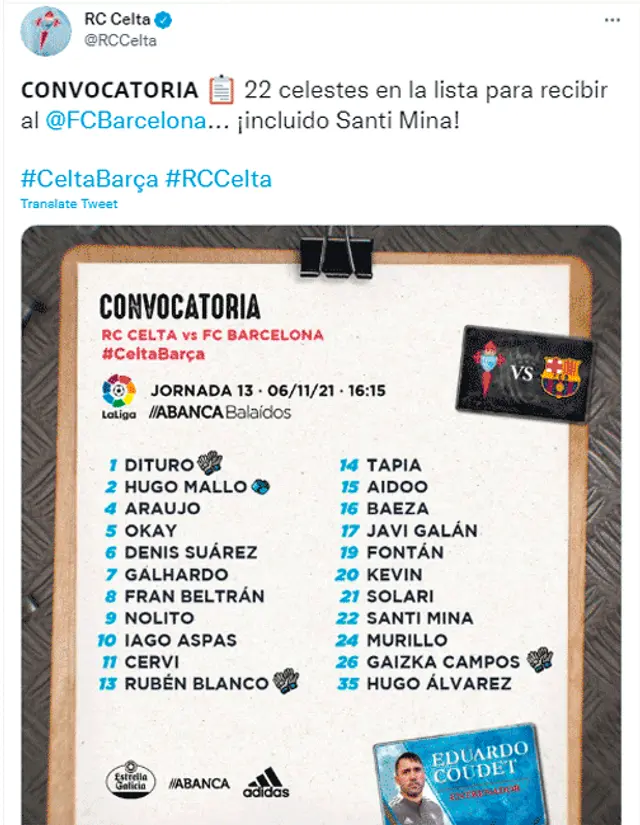Click the Estrella Galicia sponsor logo

(130, 780)
